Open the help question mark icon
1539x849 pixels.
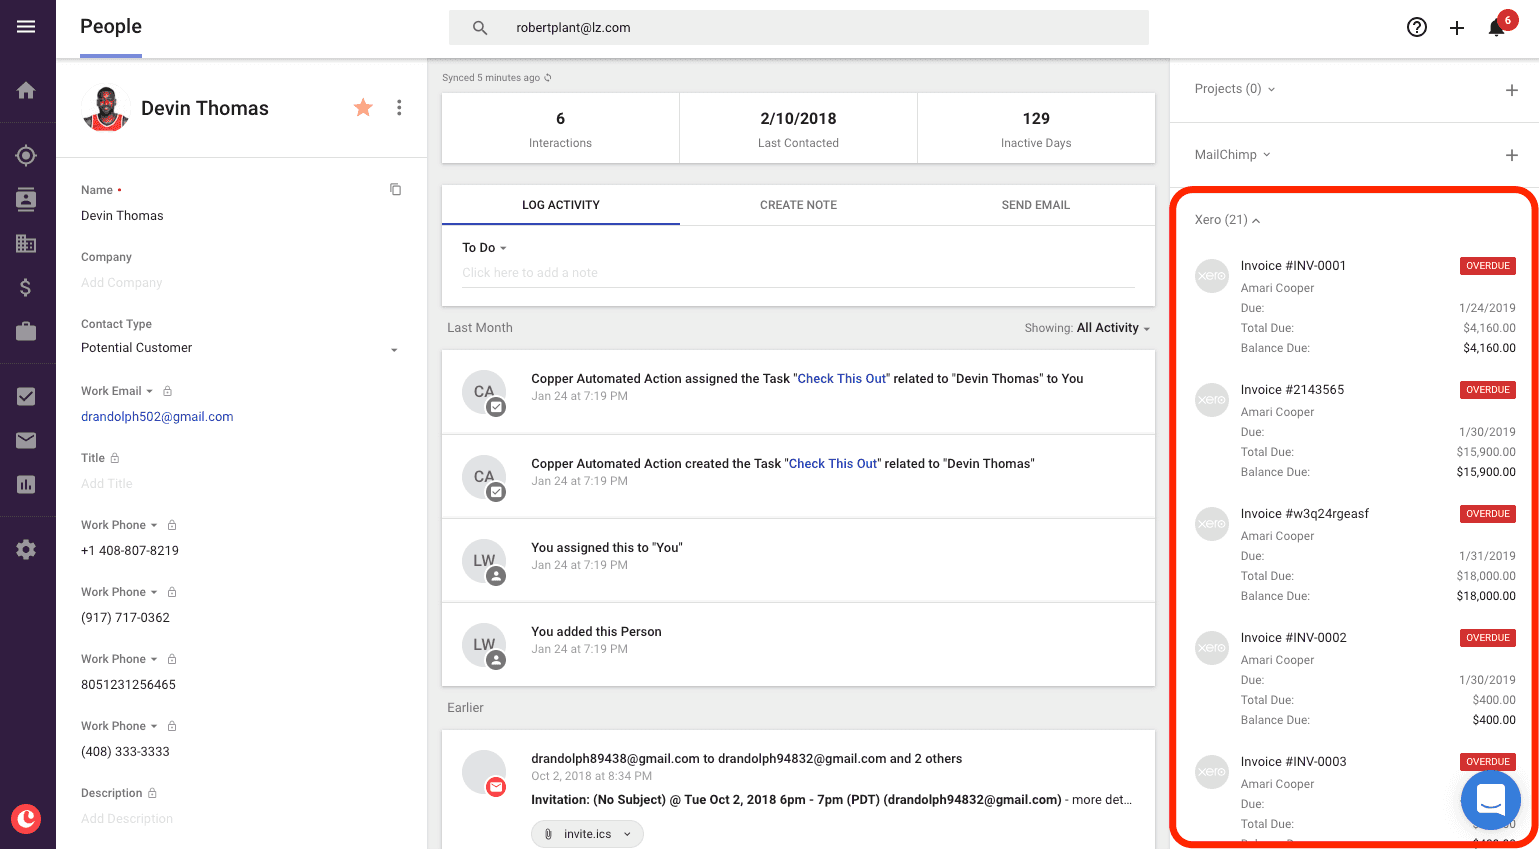[1416, 27]
